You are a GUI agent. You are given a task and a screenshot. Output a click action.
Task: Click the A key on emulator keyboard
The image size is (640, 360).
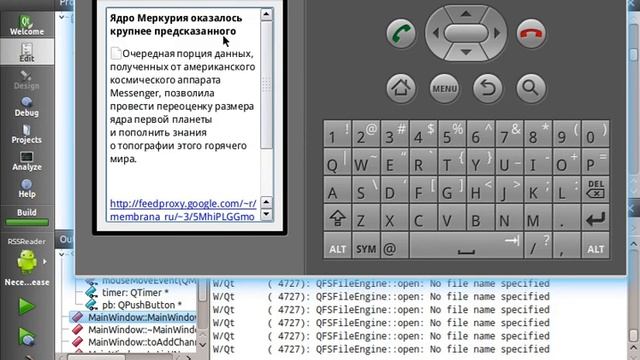337,189
